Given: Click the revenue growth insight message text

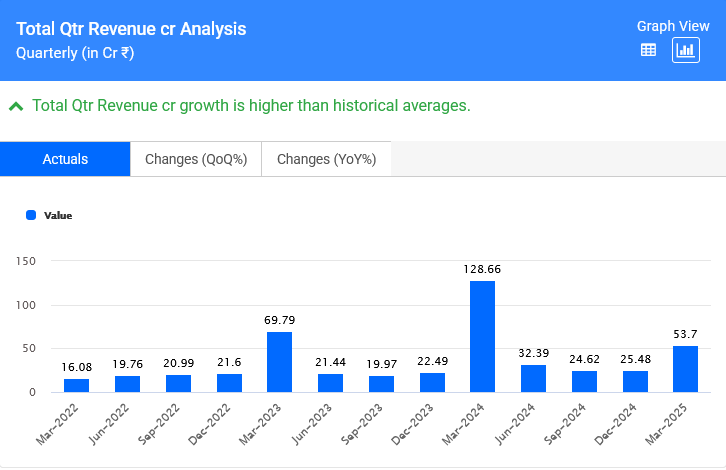Looking at the screenshot, I should tap(251, 106).
